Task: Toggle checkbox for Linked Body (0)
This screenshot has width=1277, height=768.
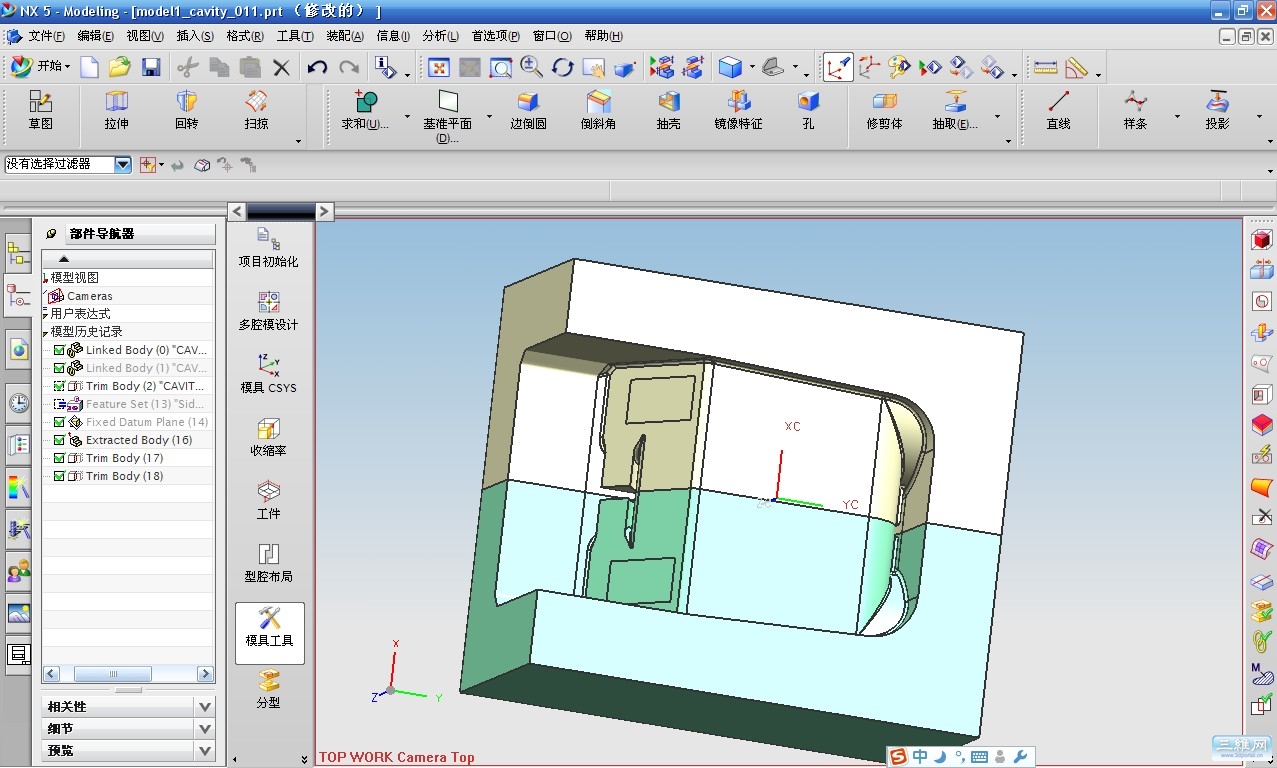Action: (59, 350)
